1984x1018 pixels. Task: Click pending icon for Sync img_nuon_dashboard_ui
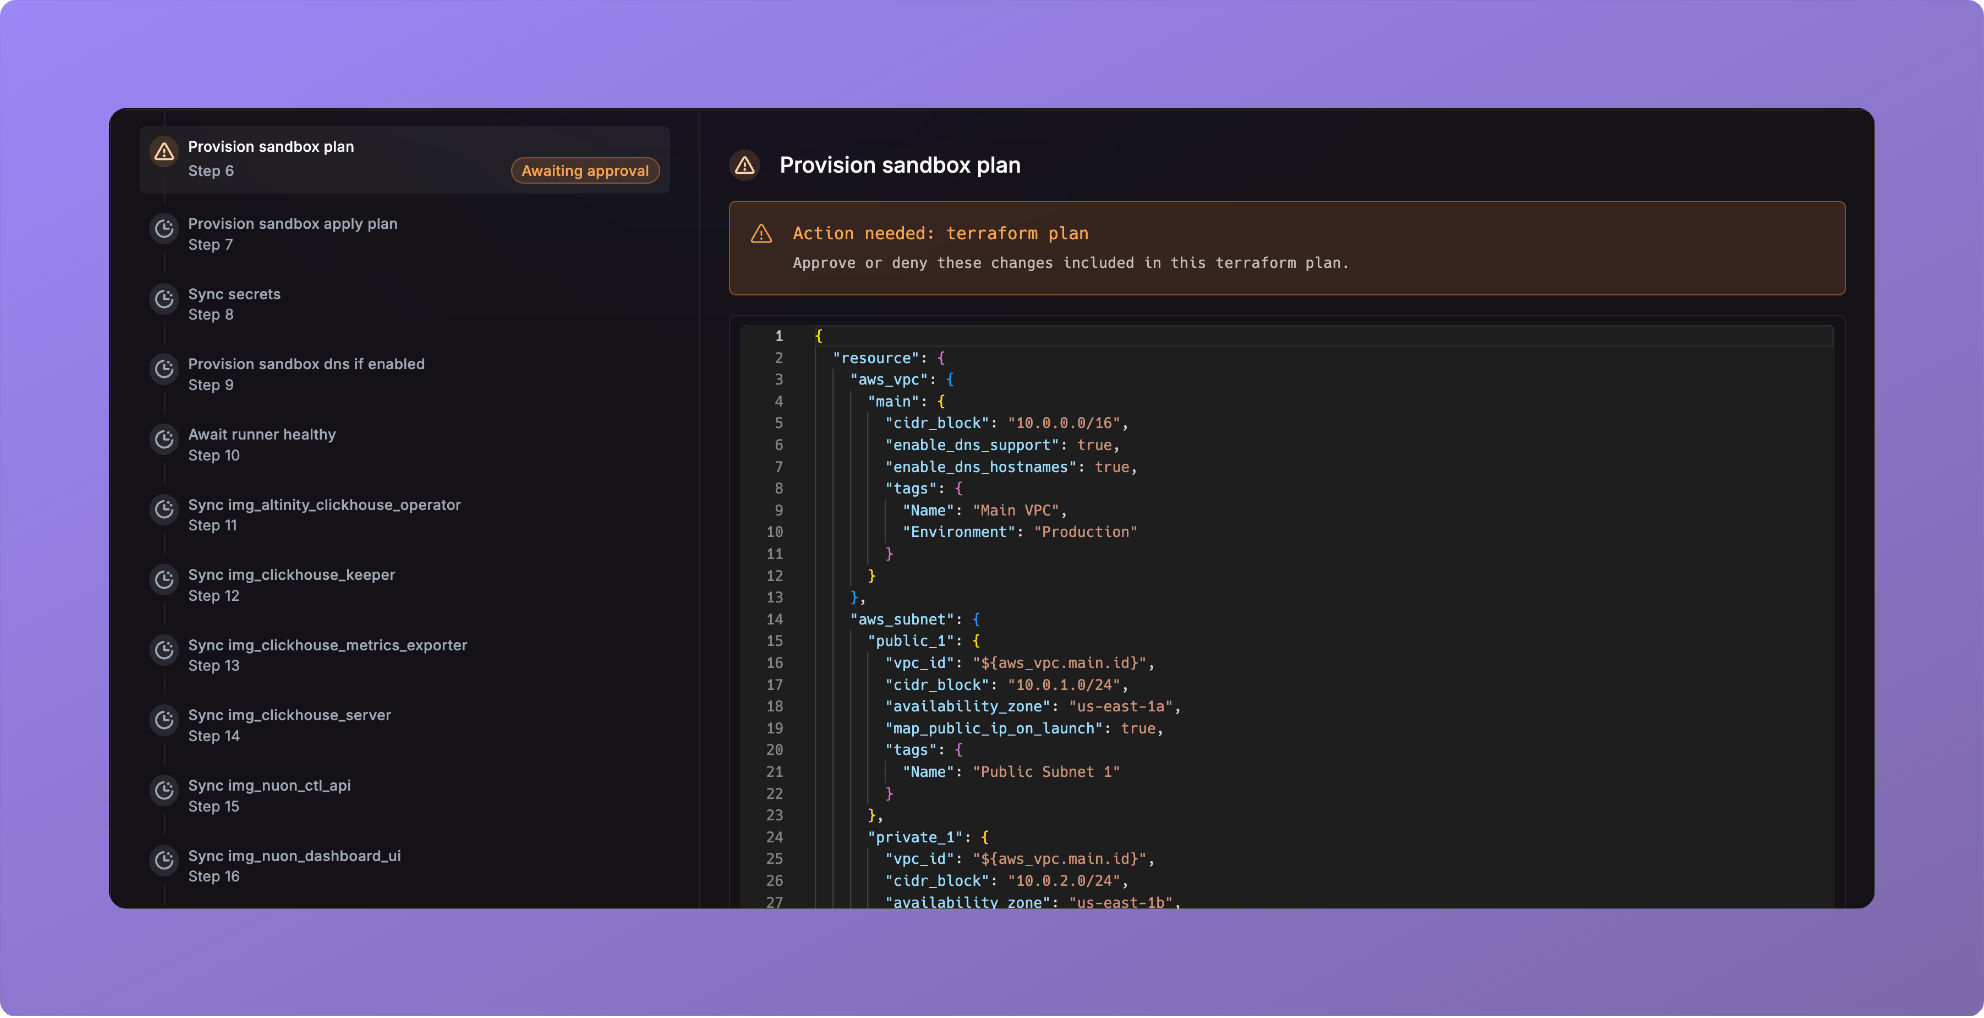(164, 861)
